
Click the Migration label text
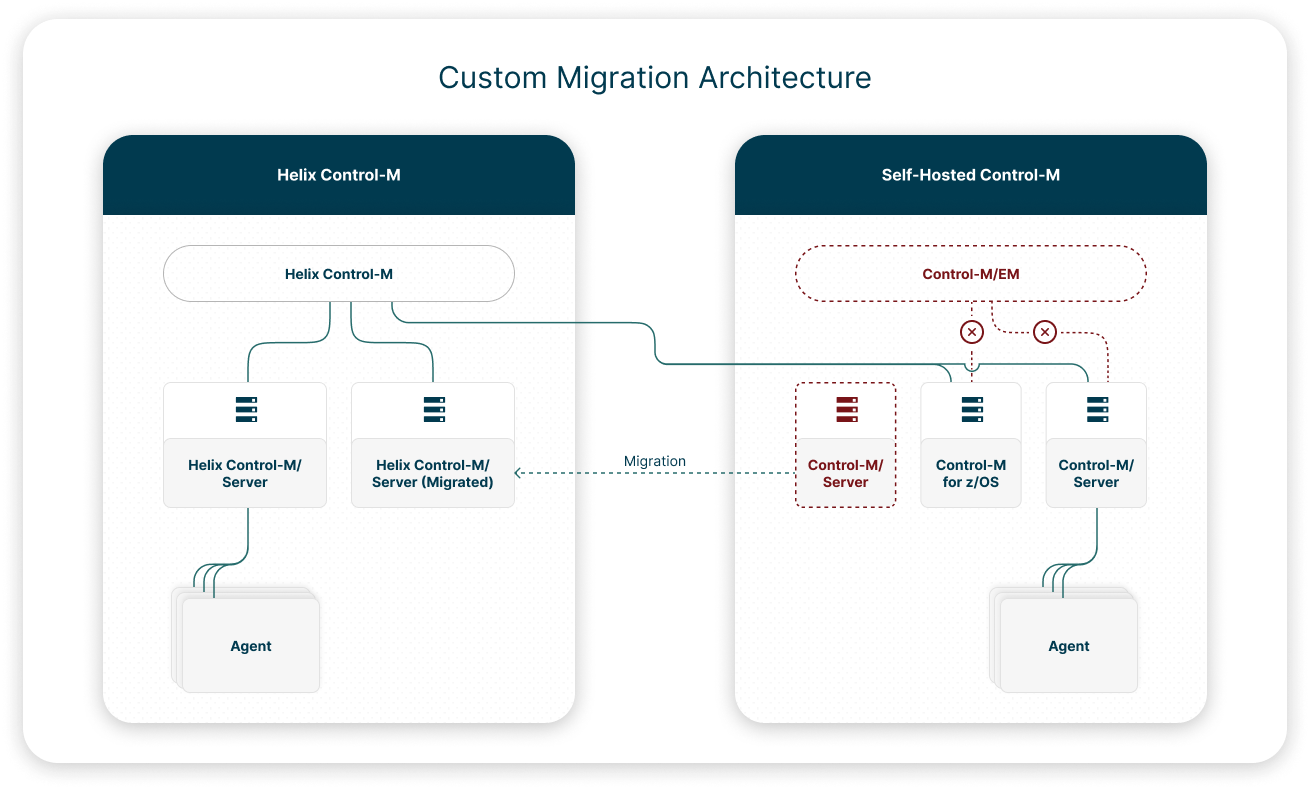tap(655, 461)
